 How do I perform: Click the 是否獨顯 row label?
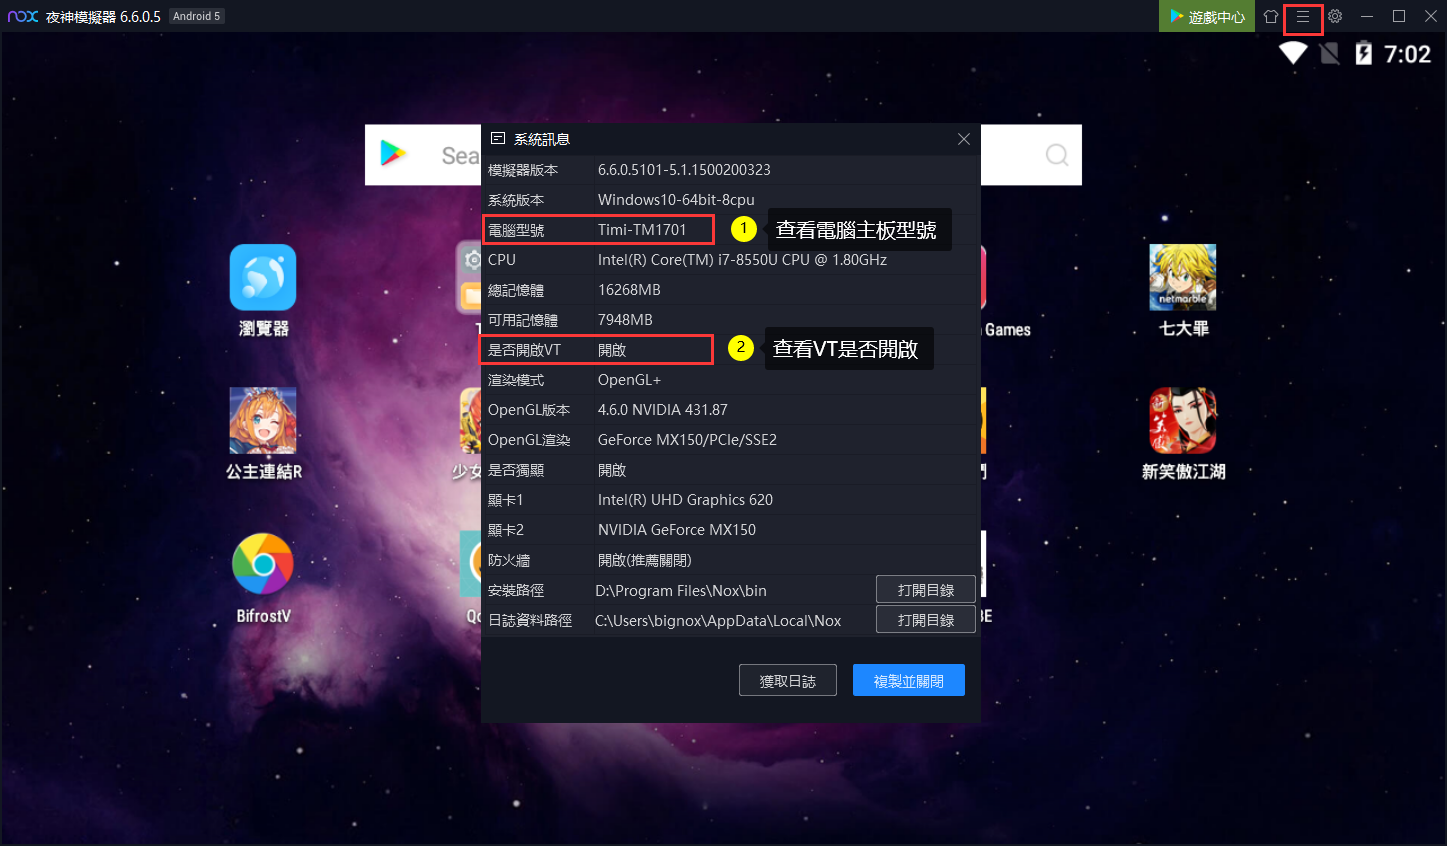[x=516, y=470]
